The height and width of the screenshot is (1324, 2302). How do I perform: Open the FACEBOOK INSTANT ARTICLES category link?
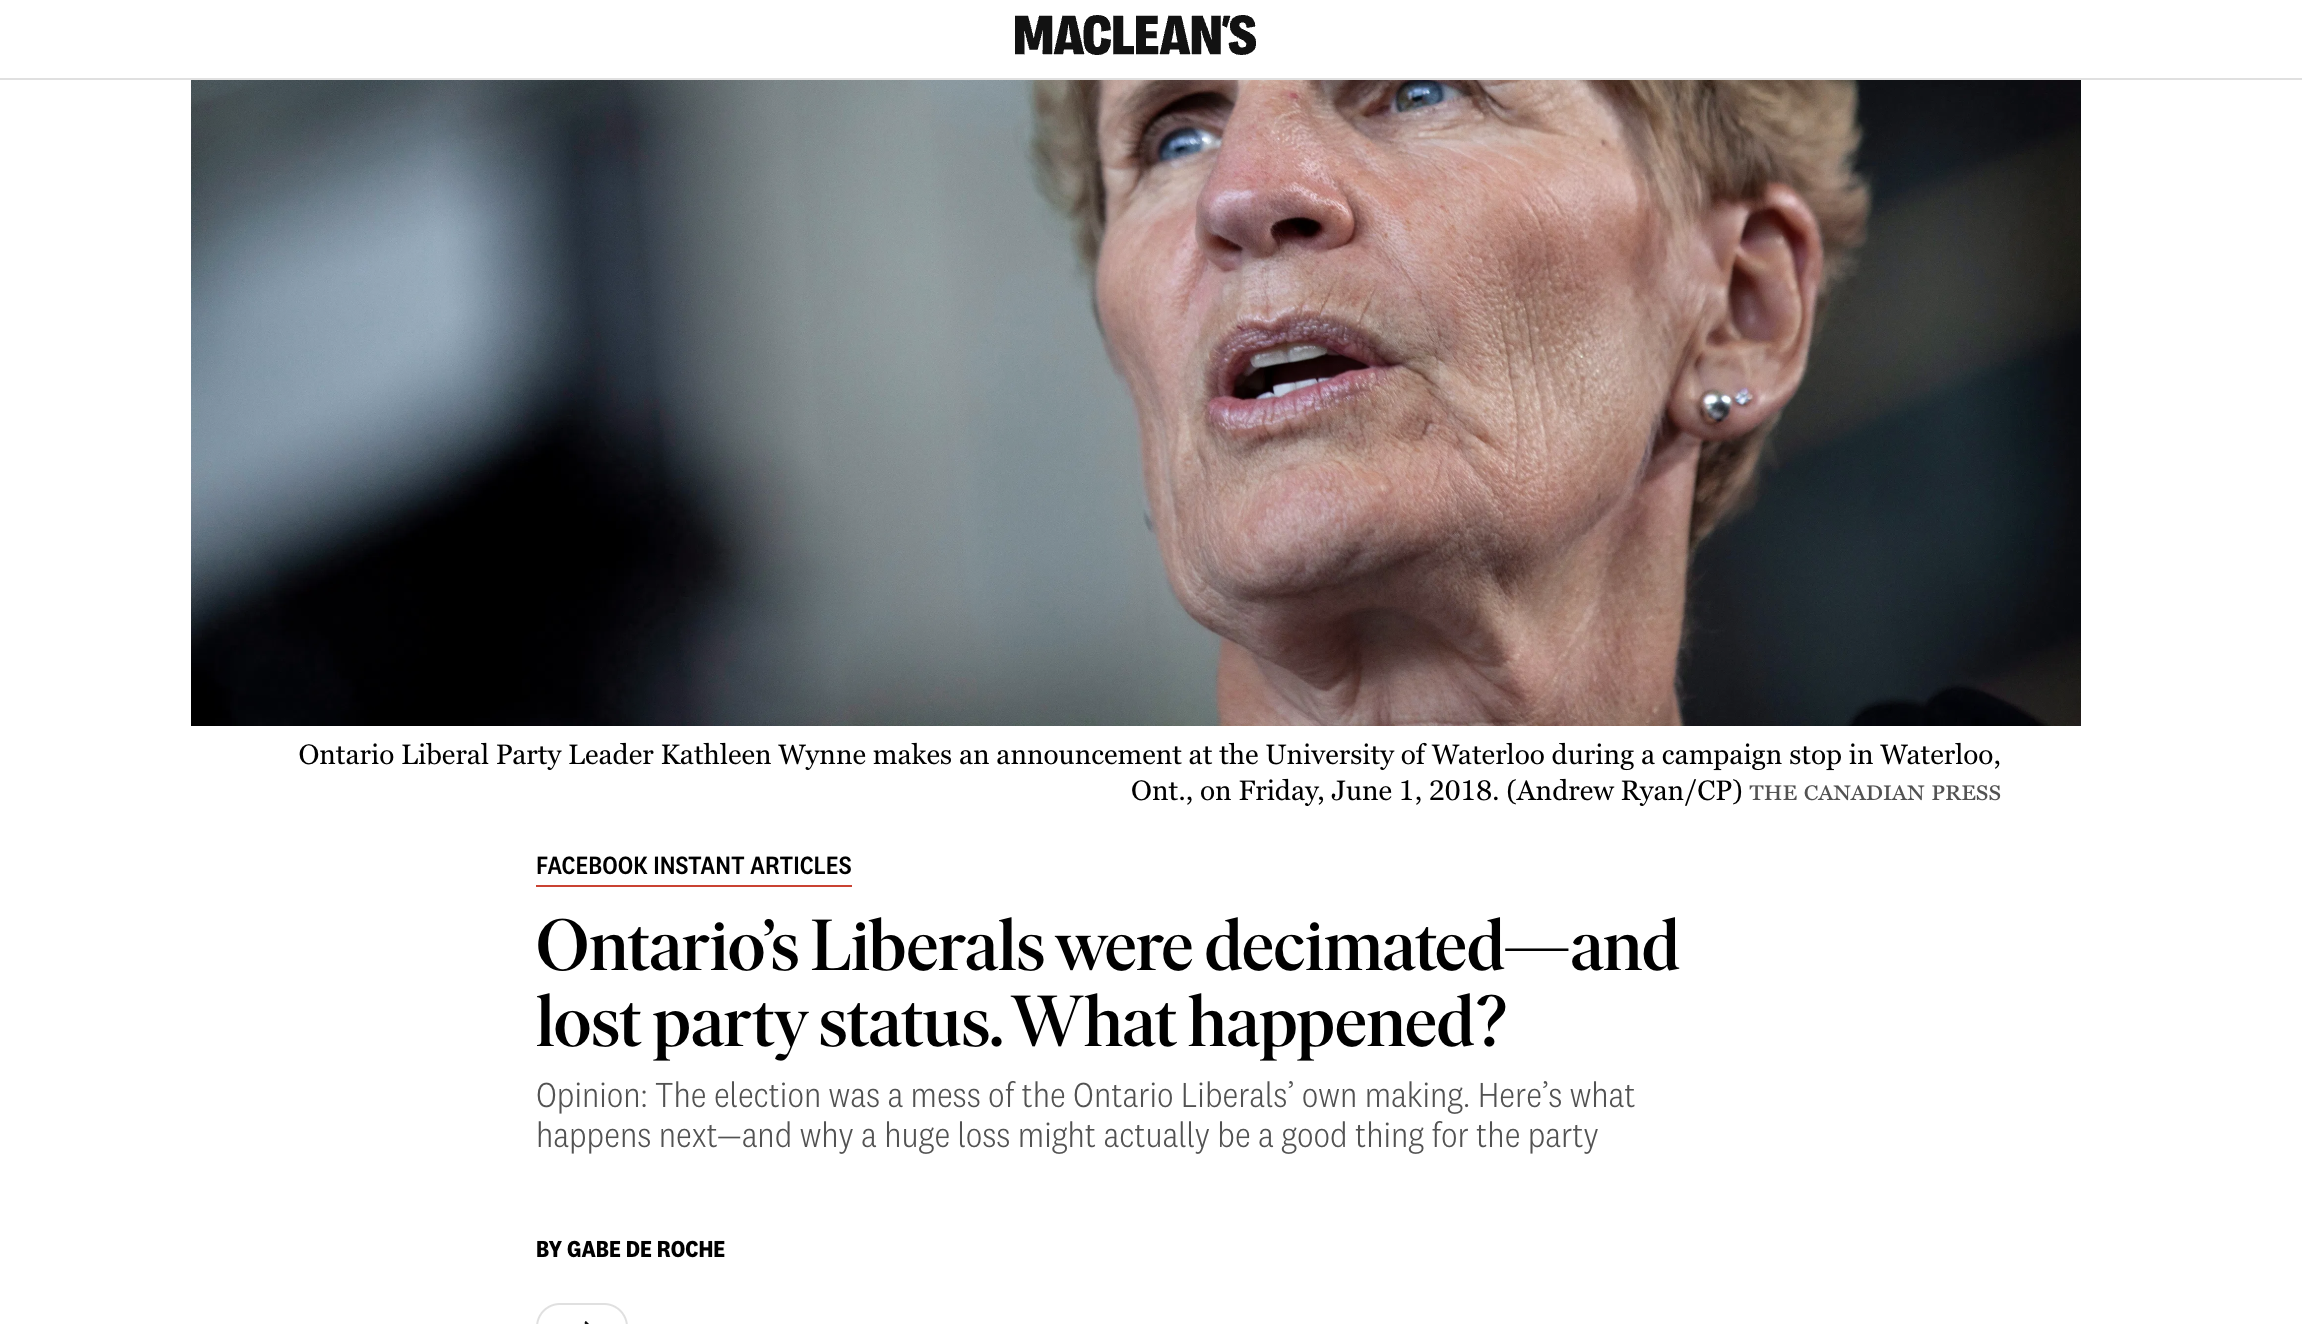[693, 866]
